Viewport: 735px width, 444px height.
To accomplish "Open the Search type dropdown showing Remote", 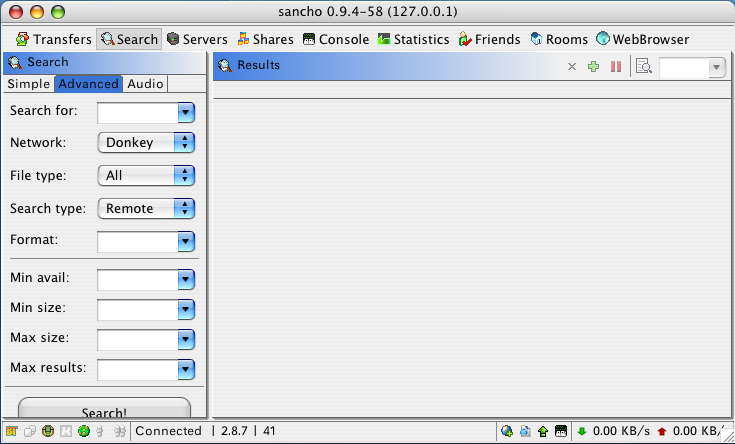I will tap(146, 208).
